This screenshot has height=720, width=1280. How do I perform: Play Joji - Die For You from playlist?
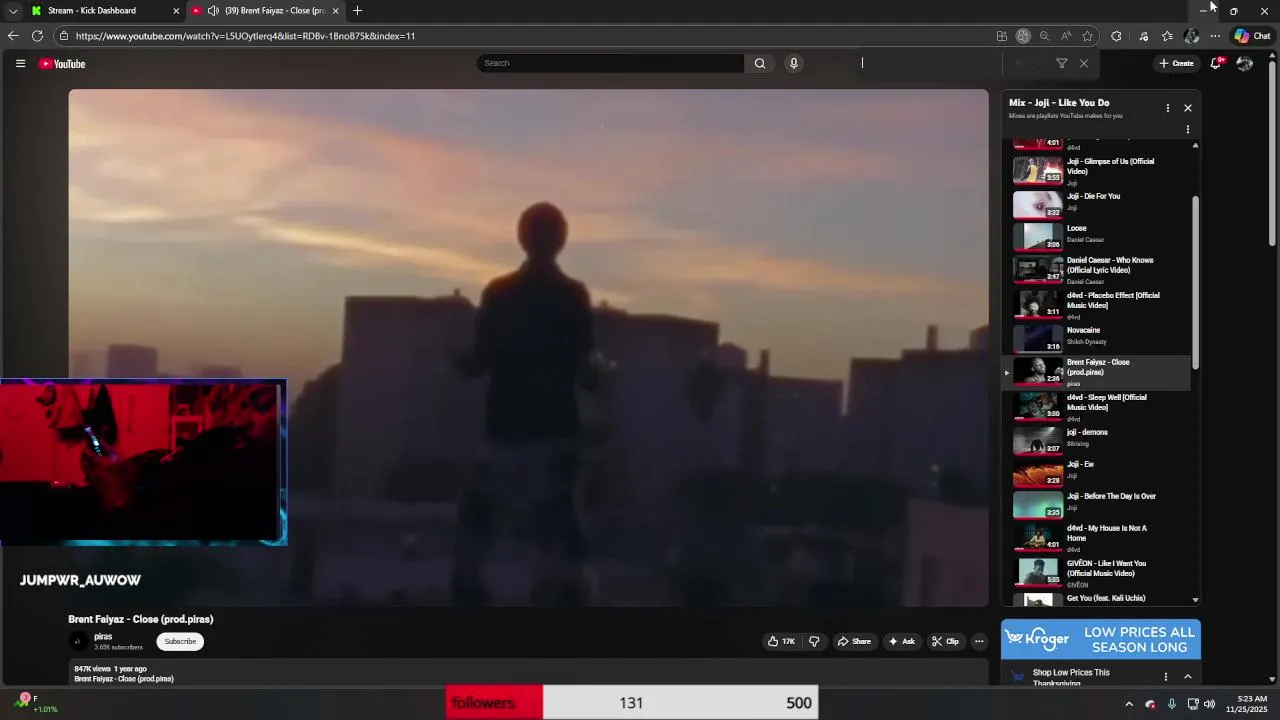tap(1097, 203)
